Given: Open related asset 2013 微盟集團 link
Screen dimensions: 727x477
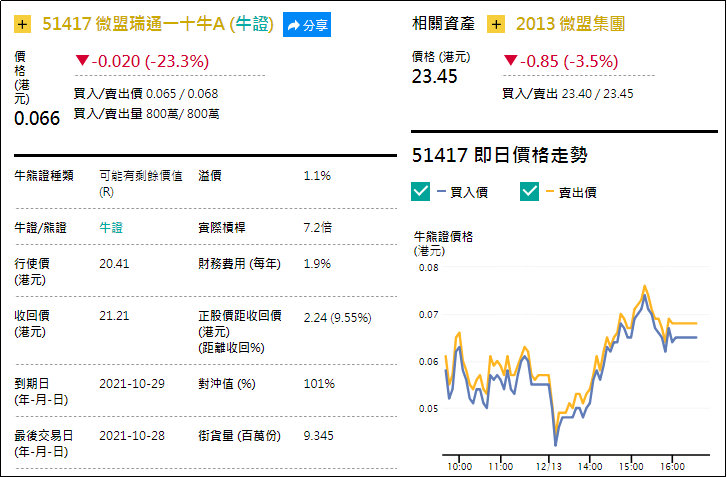Looking at the screenshot, I should point(570,24).
